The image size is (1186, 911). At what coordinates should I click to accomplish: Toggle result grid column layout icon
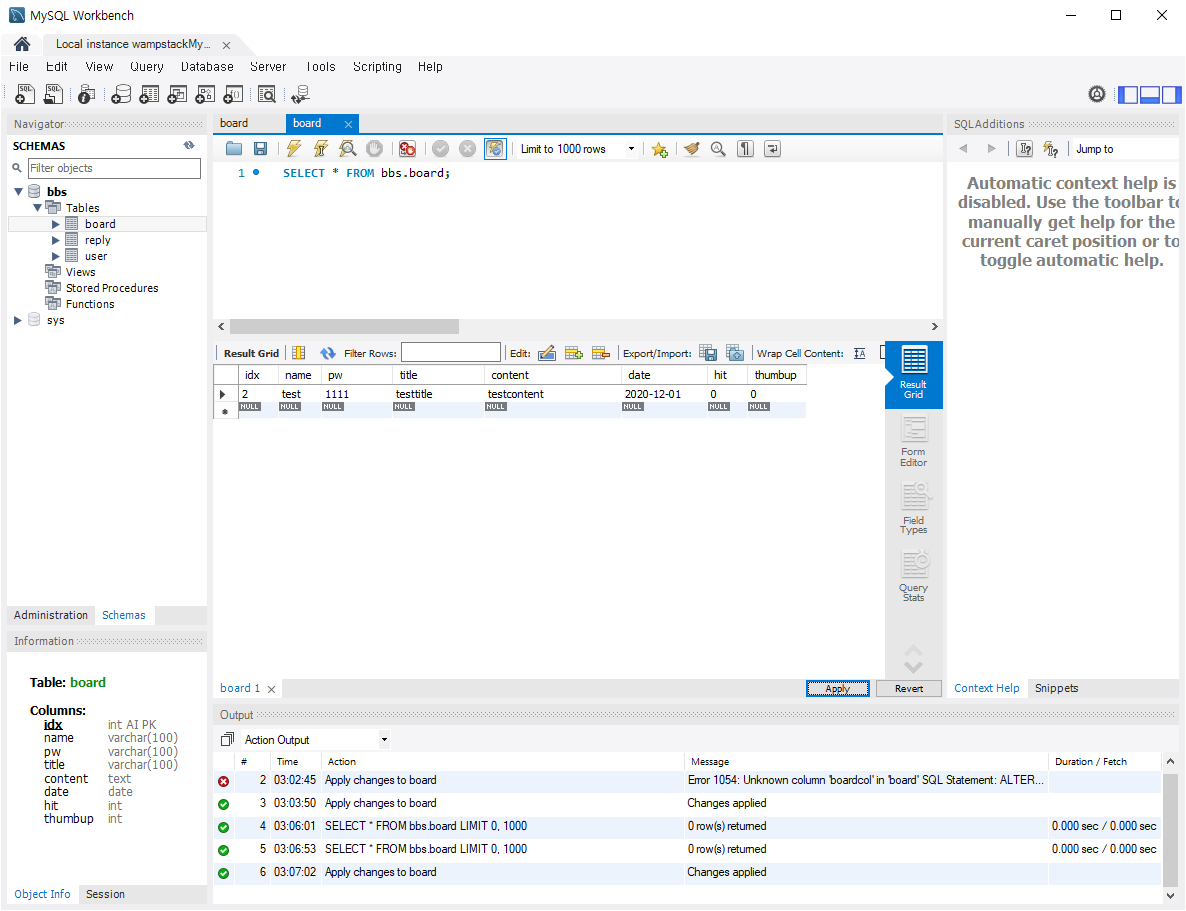coord(299,353)
